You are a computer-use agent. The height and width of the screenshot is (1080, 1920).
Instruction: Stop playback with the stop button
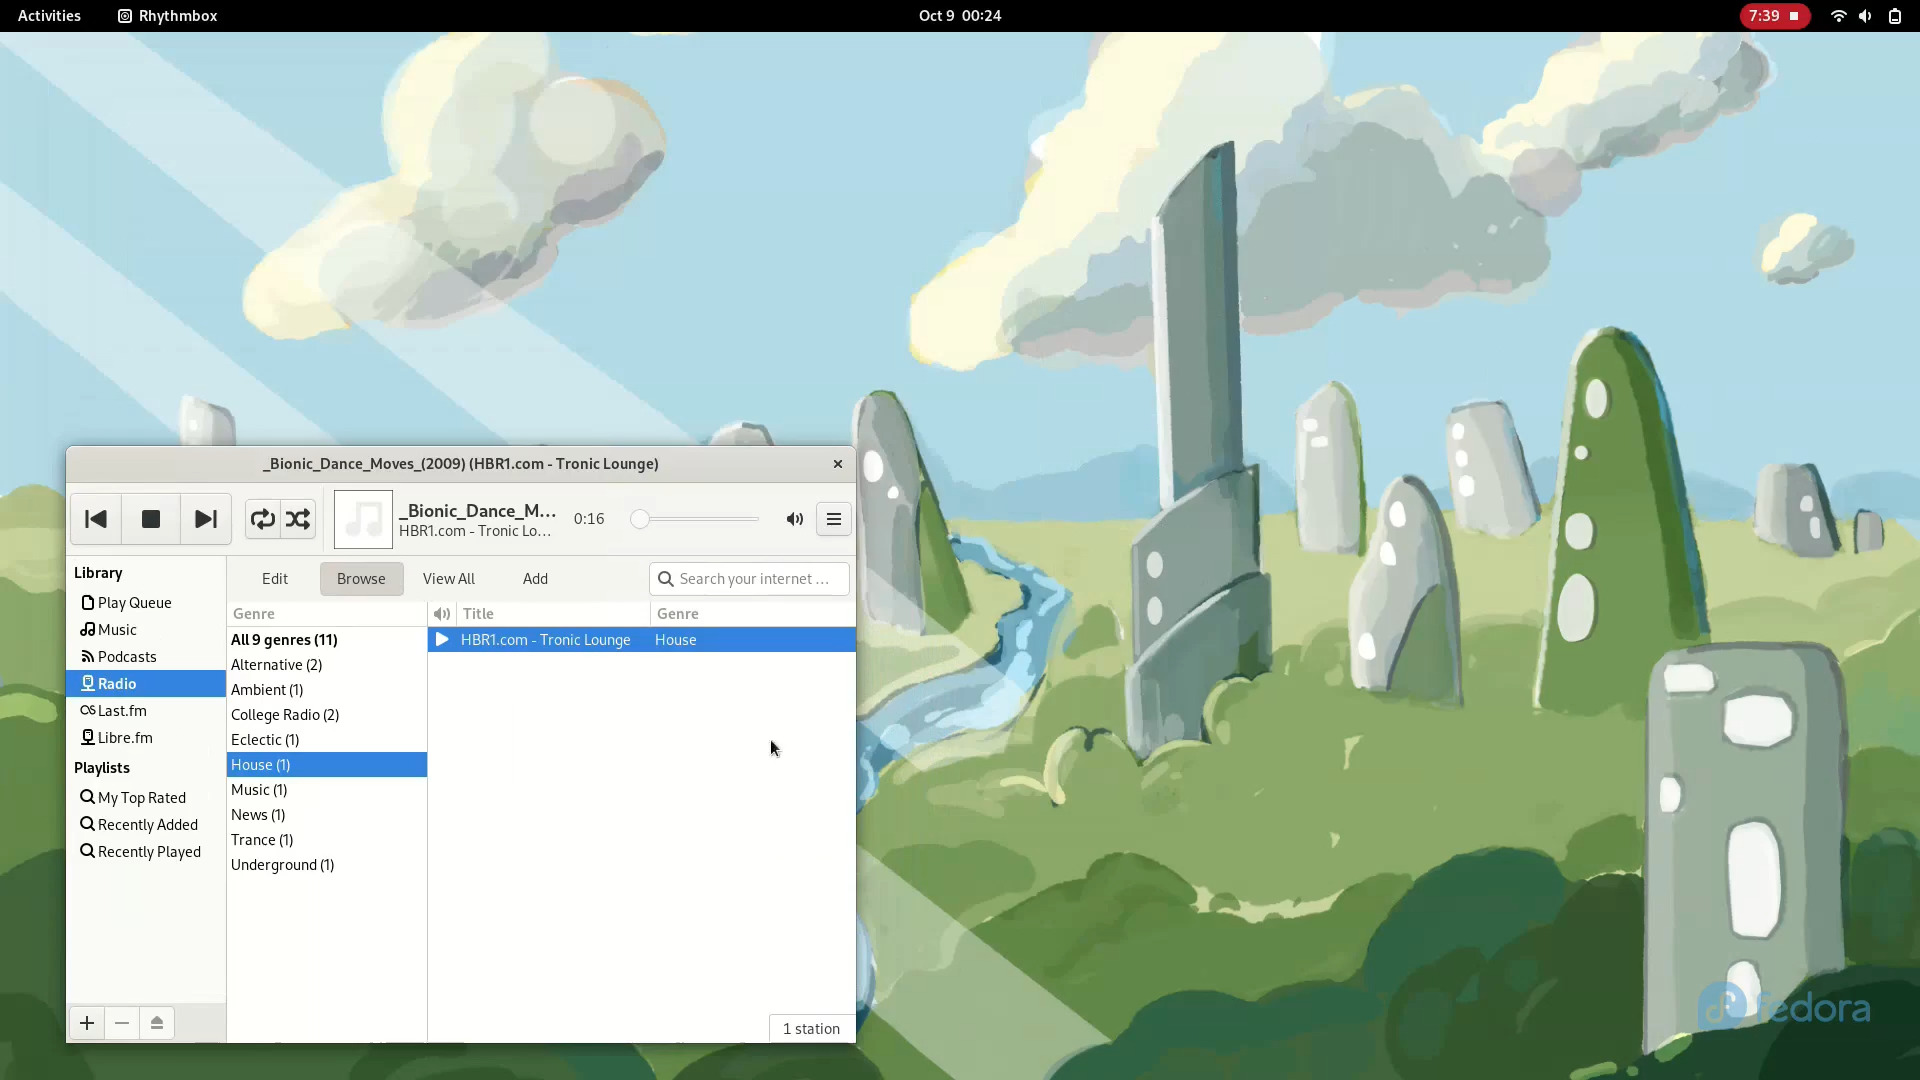(x=151, y=519)
